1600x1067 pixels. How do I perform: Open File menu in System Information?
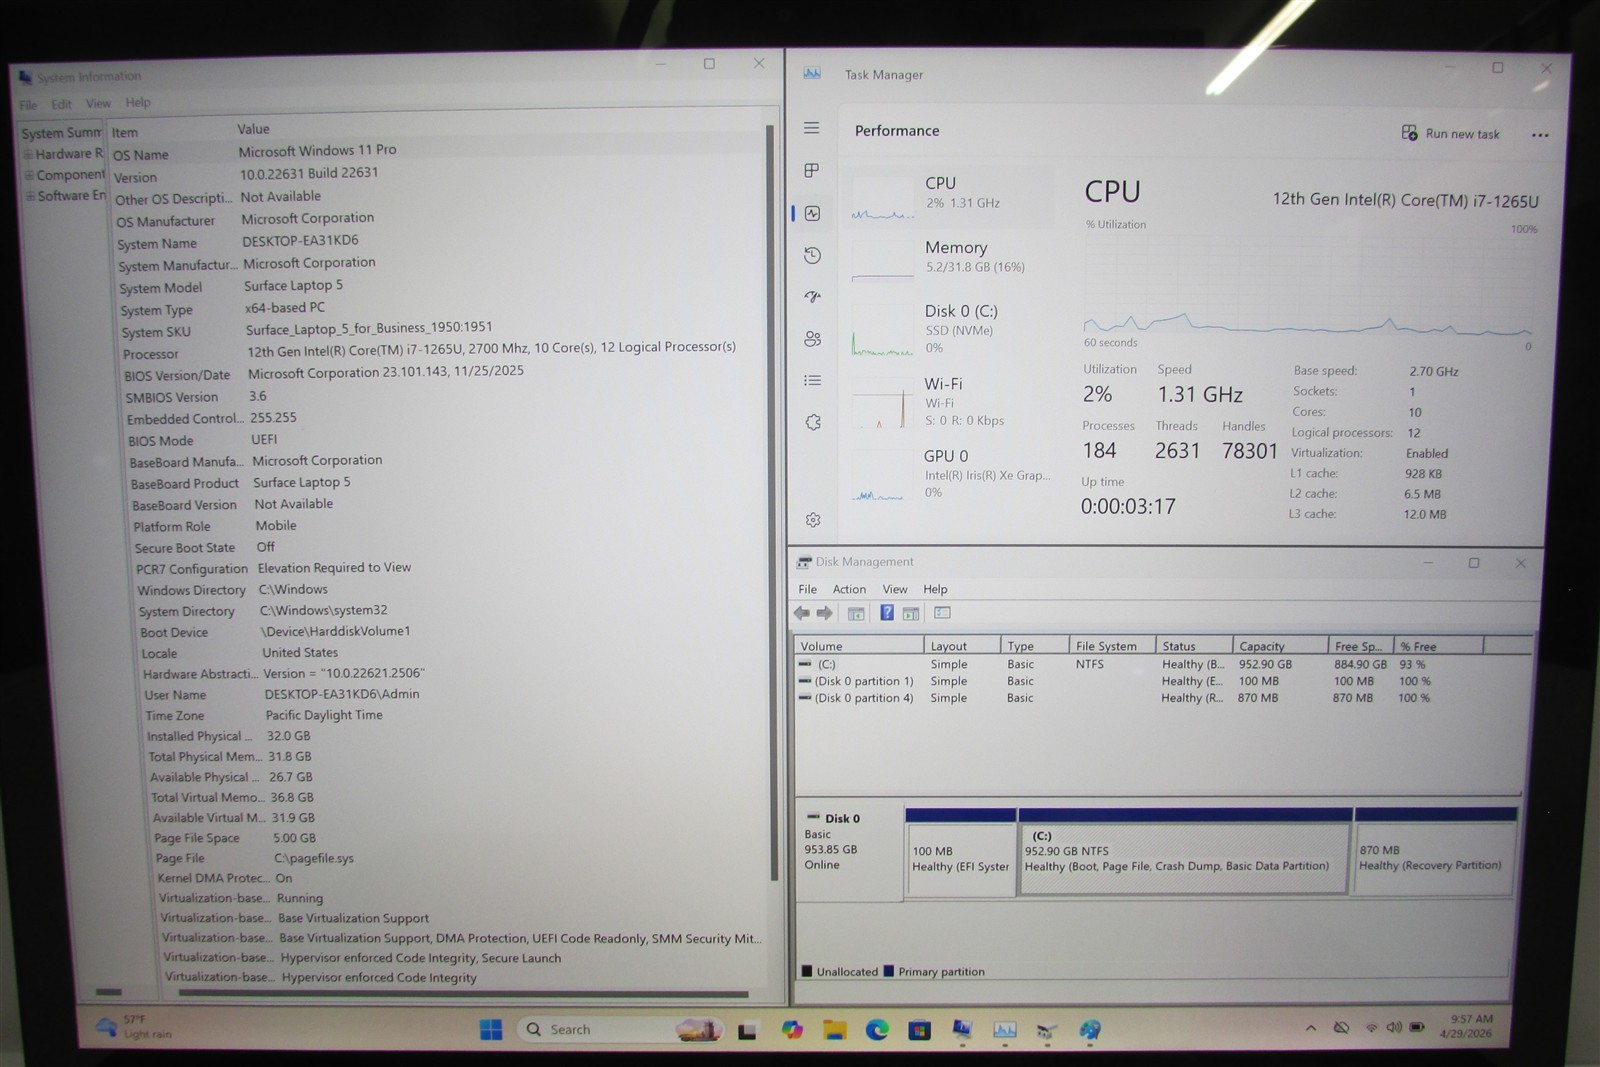(x=28, y=105)
